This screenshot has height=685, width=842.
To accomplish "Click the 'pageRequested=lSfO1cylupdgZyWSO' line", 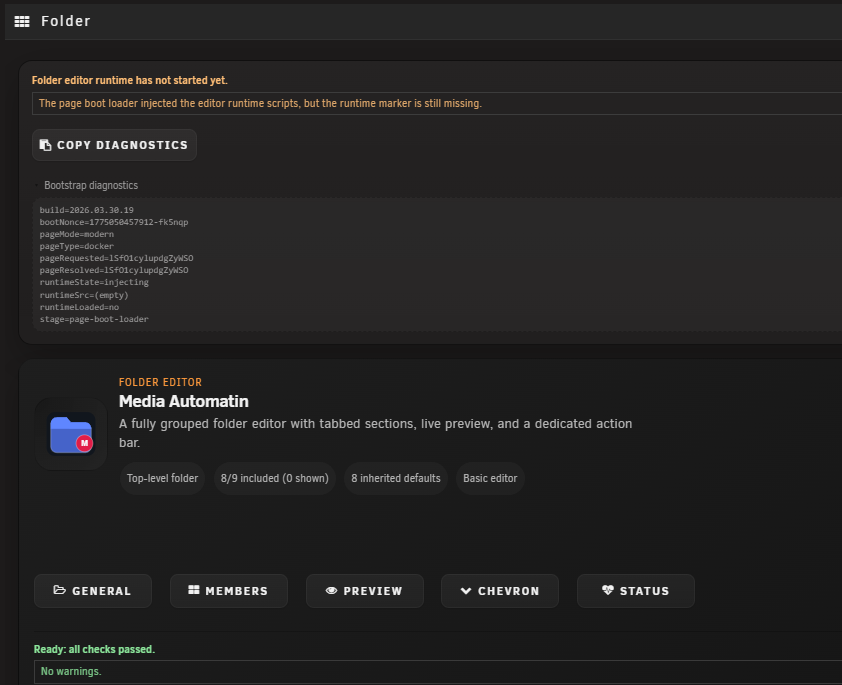I will (x=117, y=258).
